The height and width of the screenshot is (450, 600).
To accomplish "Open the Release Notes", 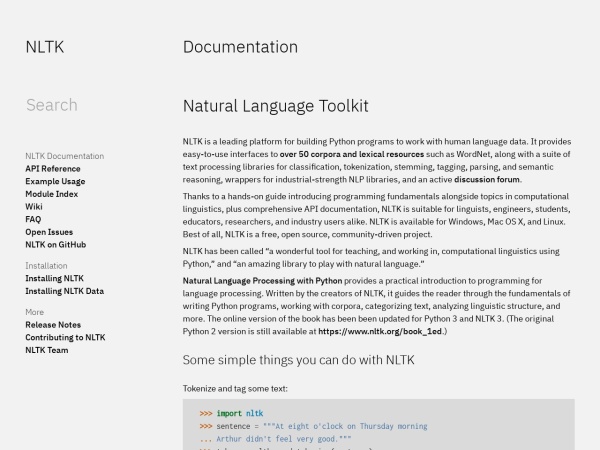I will 53,325.
